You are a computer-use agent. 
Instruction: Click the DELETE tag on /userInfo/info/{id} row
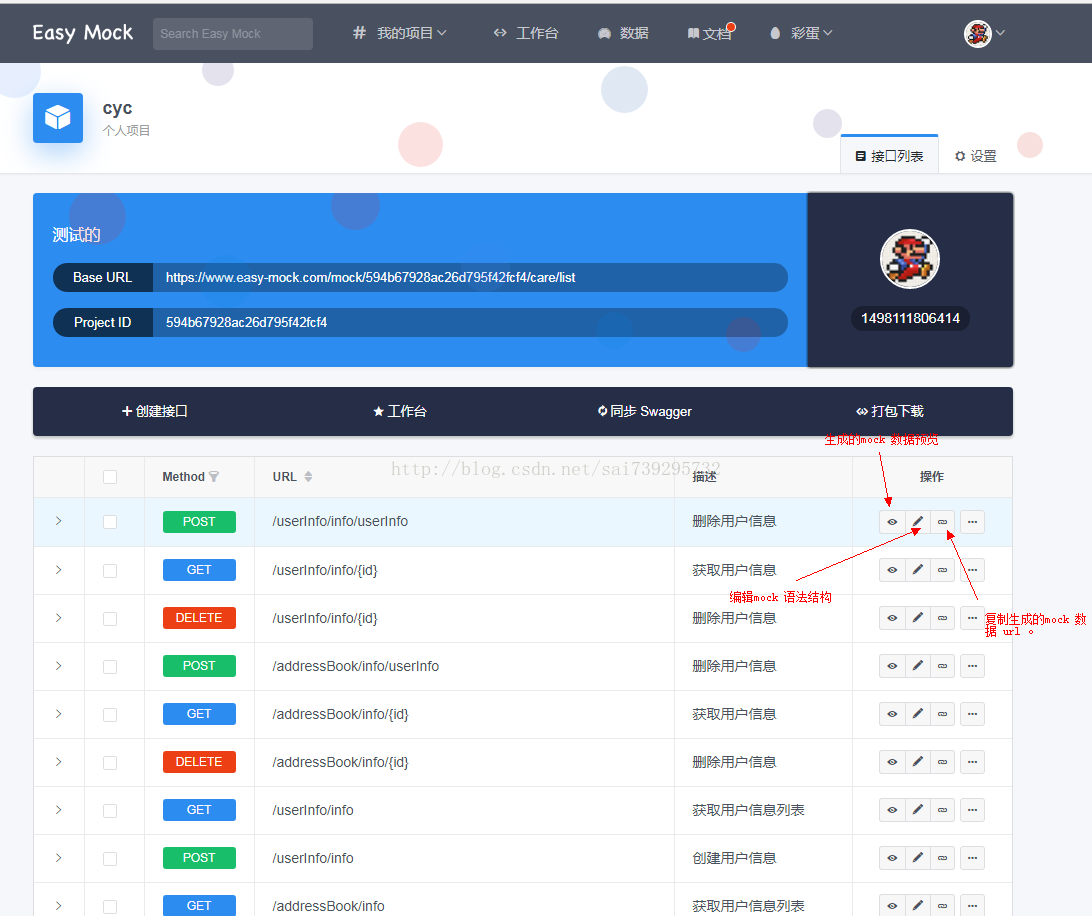click(199, 618)
